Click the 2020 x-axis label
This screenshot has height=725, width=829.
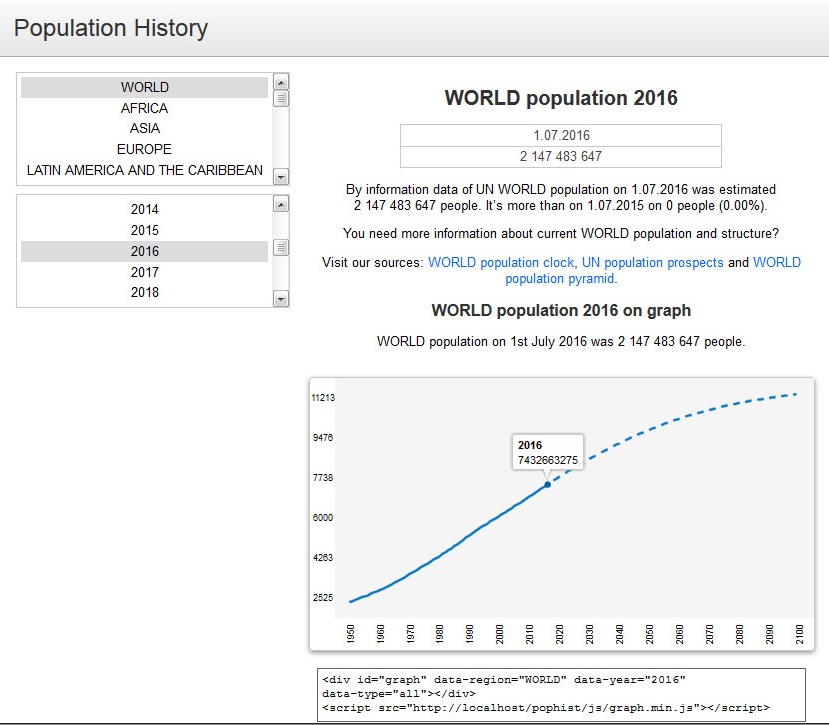click(560, 634)
